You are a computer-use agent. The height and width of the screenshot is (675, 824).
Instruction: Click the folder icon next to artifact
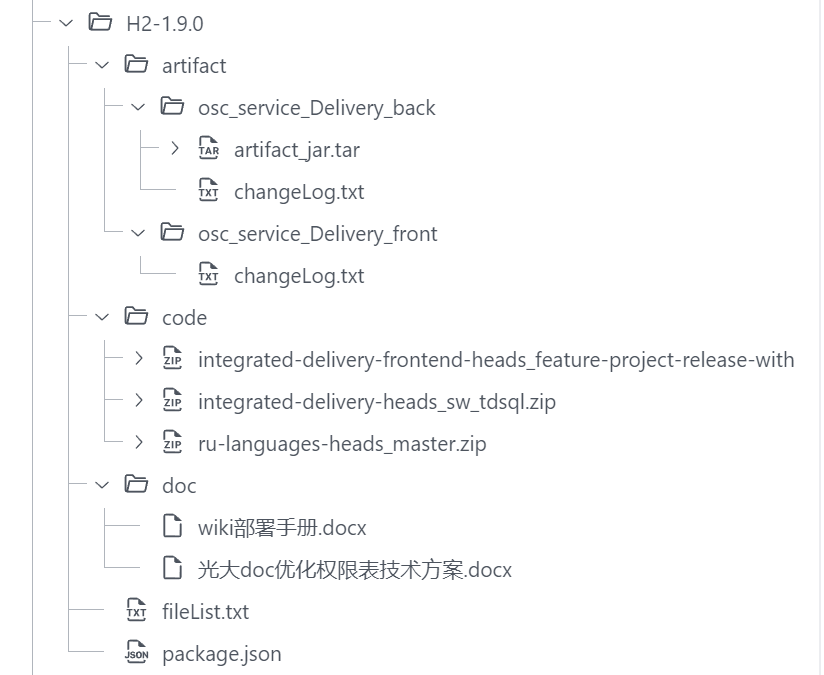136,65
